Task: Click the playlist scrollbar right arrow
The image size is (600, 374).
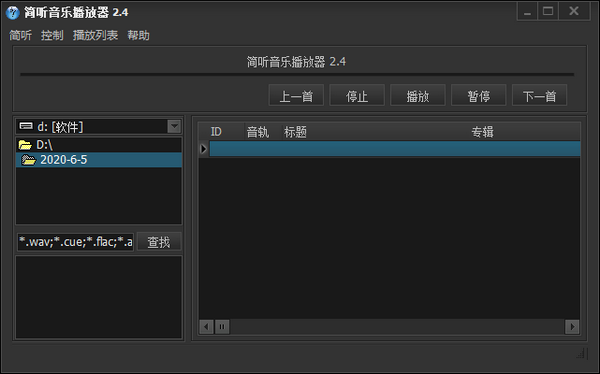Action: click(x=572, y=327)
